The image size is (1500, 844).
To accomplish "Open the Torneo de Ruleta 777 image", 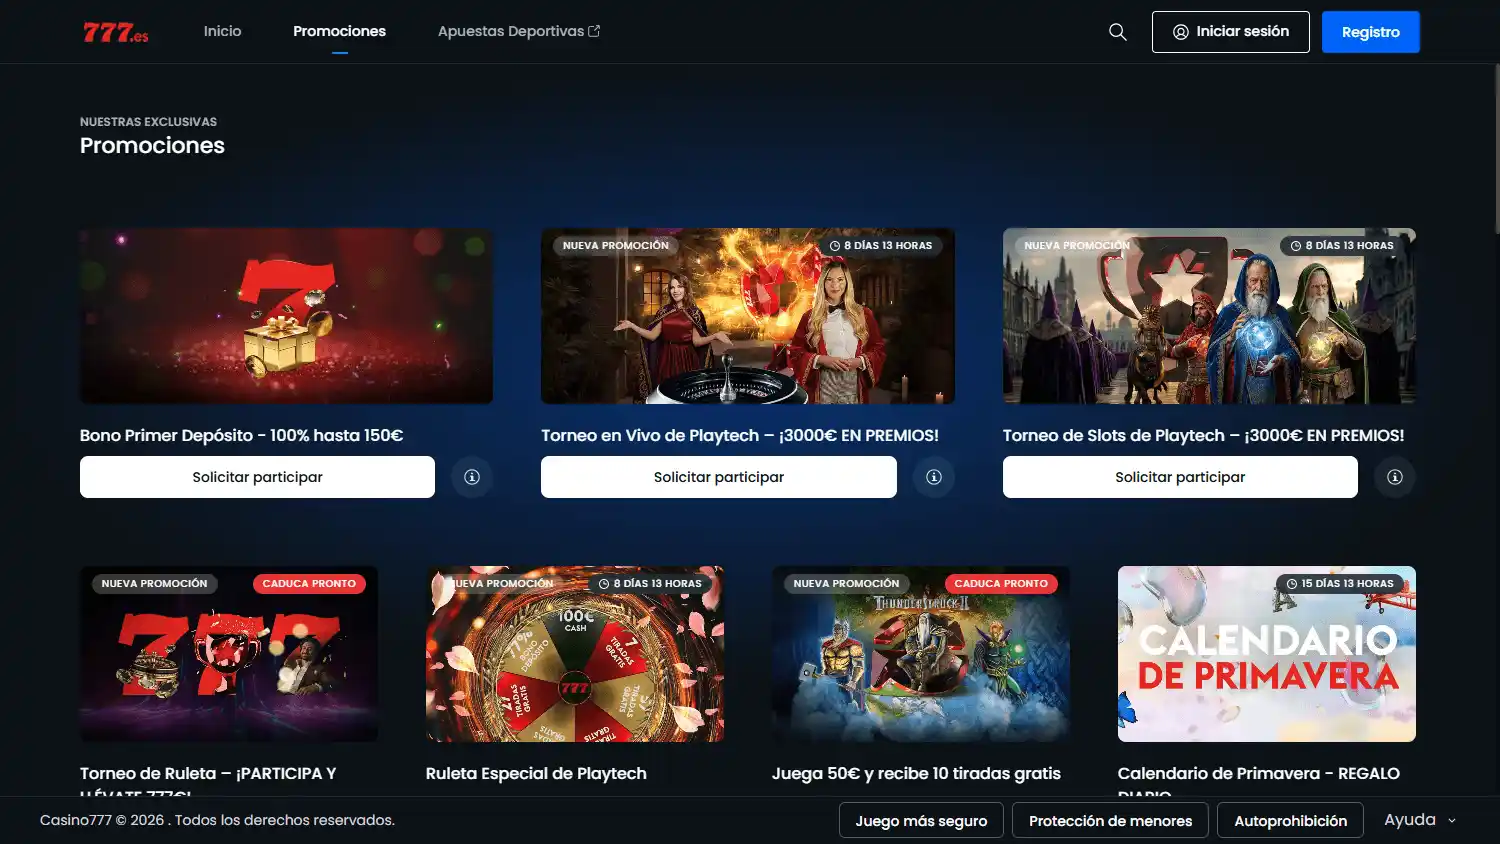I will 229,654.
